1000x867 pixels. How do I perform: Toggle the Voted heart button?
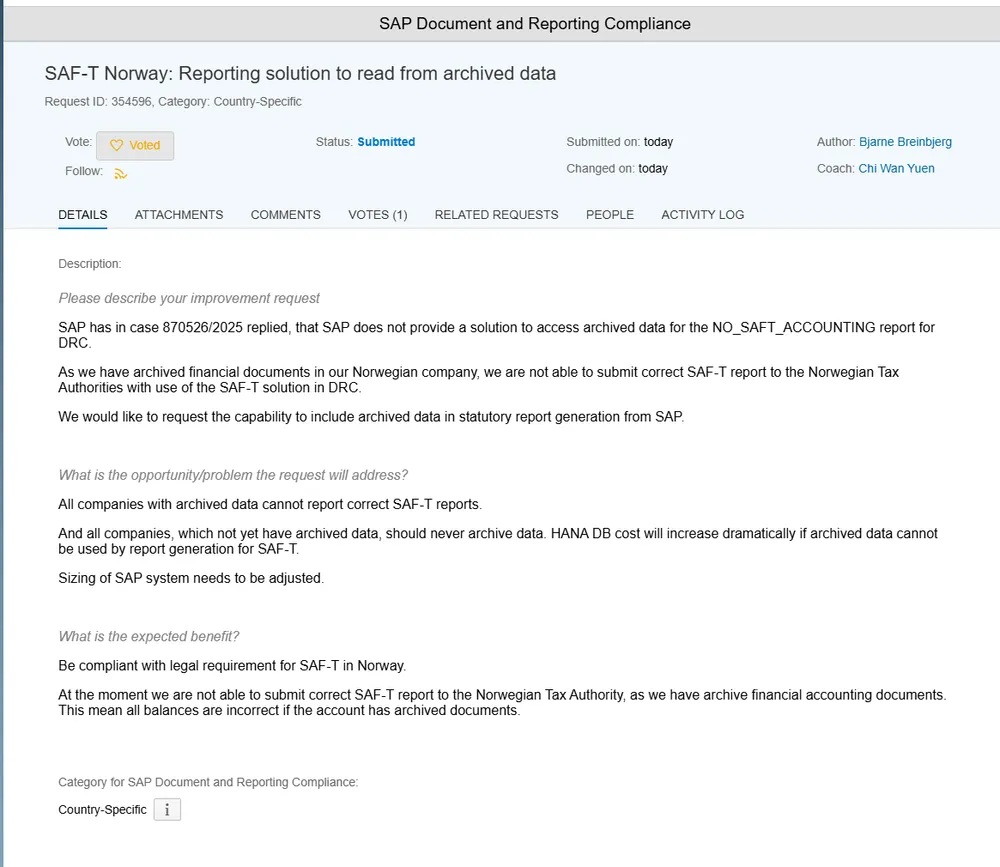[135, 146]
